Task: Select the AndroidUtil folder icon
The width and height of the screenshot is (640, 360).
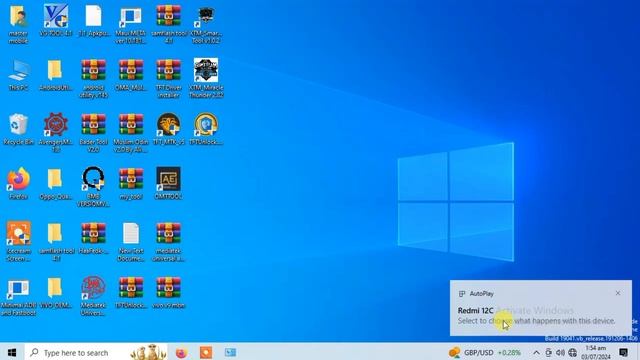Action: [x=55, y=71]
